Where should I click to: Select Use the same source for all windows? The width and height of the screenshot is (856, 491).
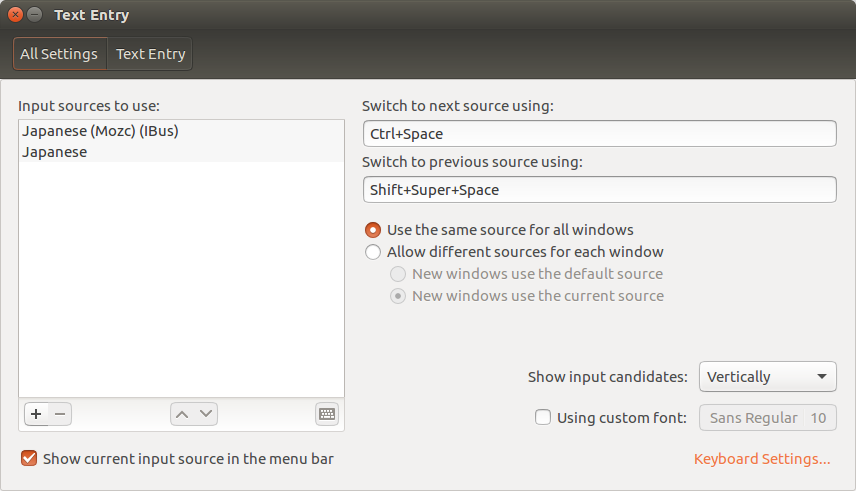373,230
